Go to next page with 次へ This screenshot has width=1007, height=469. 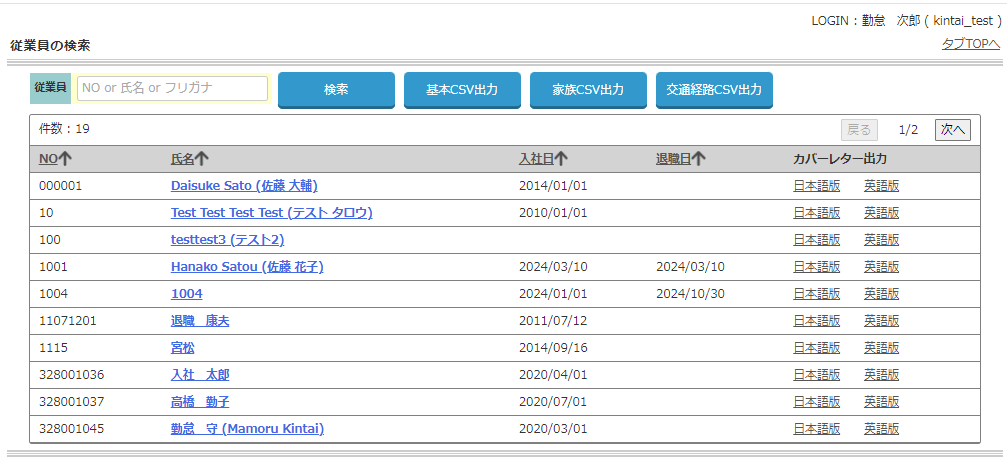(952, 130)
